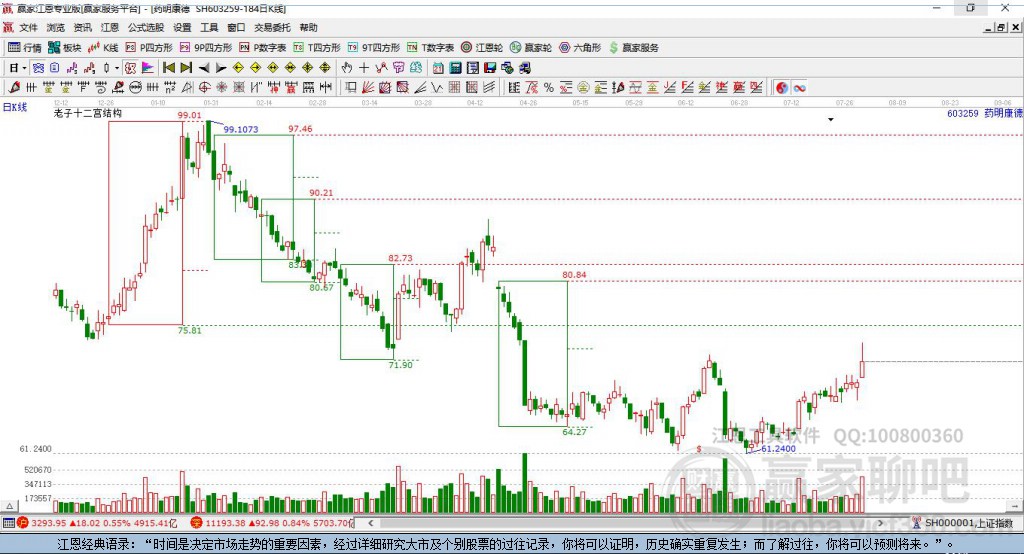Jump to last bar icon
The width and height of the screenshot is (1024, 554).
(186, 68)
